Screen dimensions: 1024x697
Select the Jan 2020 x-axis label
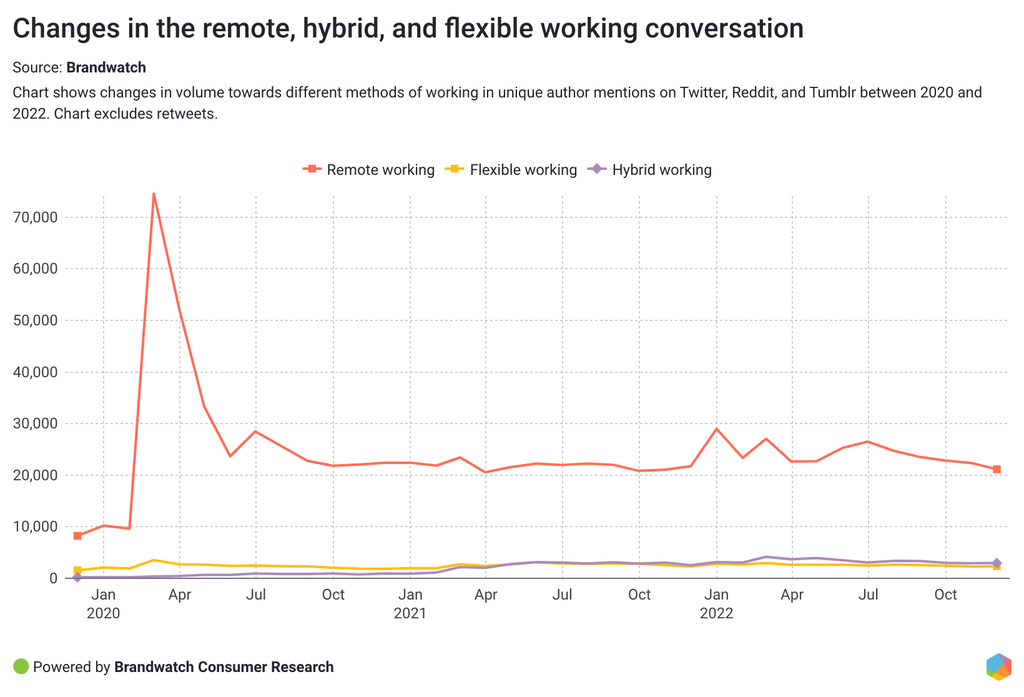click(x=103, y=604)
